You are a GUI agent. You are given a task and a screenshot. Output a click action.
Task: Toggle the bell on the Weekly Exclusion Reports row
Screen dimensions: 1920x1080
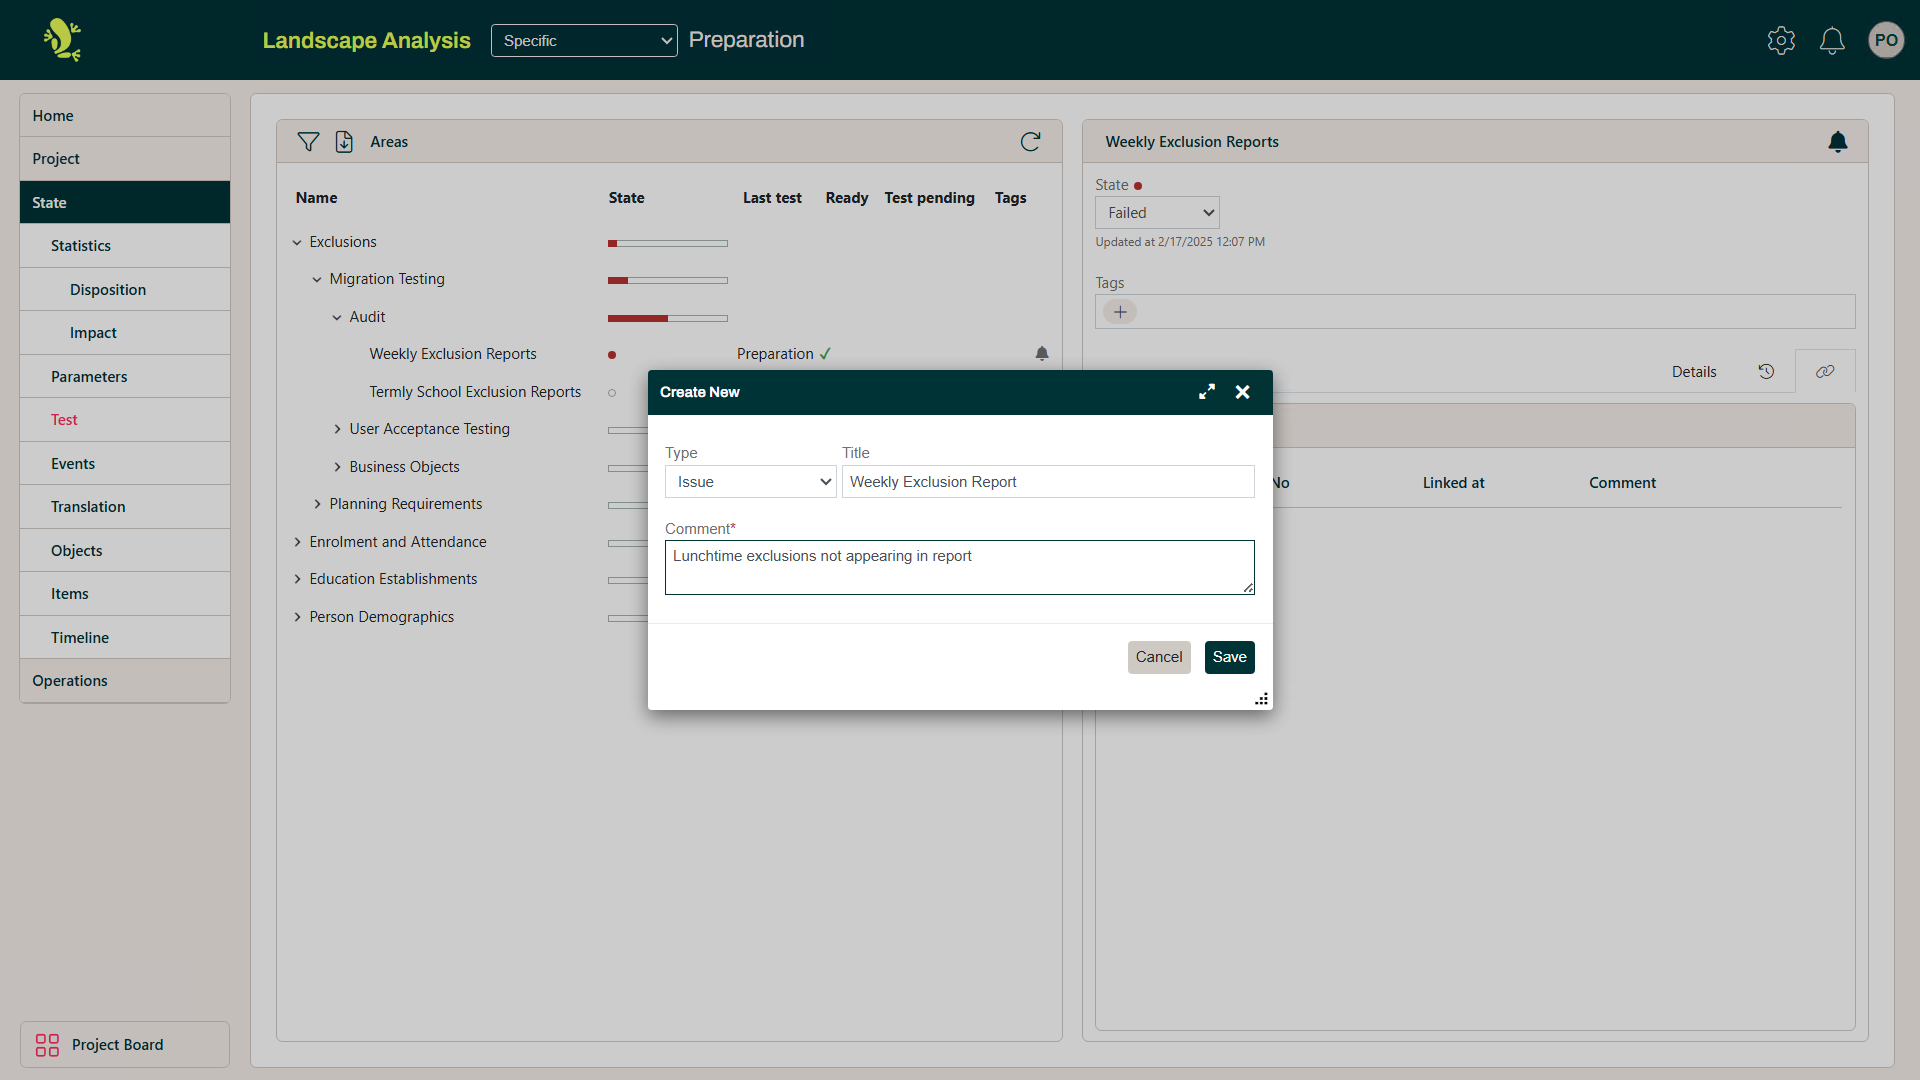pyautogui.click(x=1042, y=353)
